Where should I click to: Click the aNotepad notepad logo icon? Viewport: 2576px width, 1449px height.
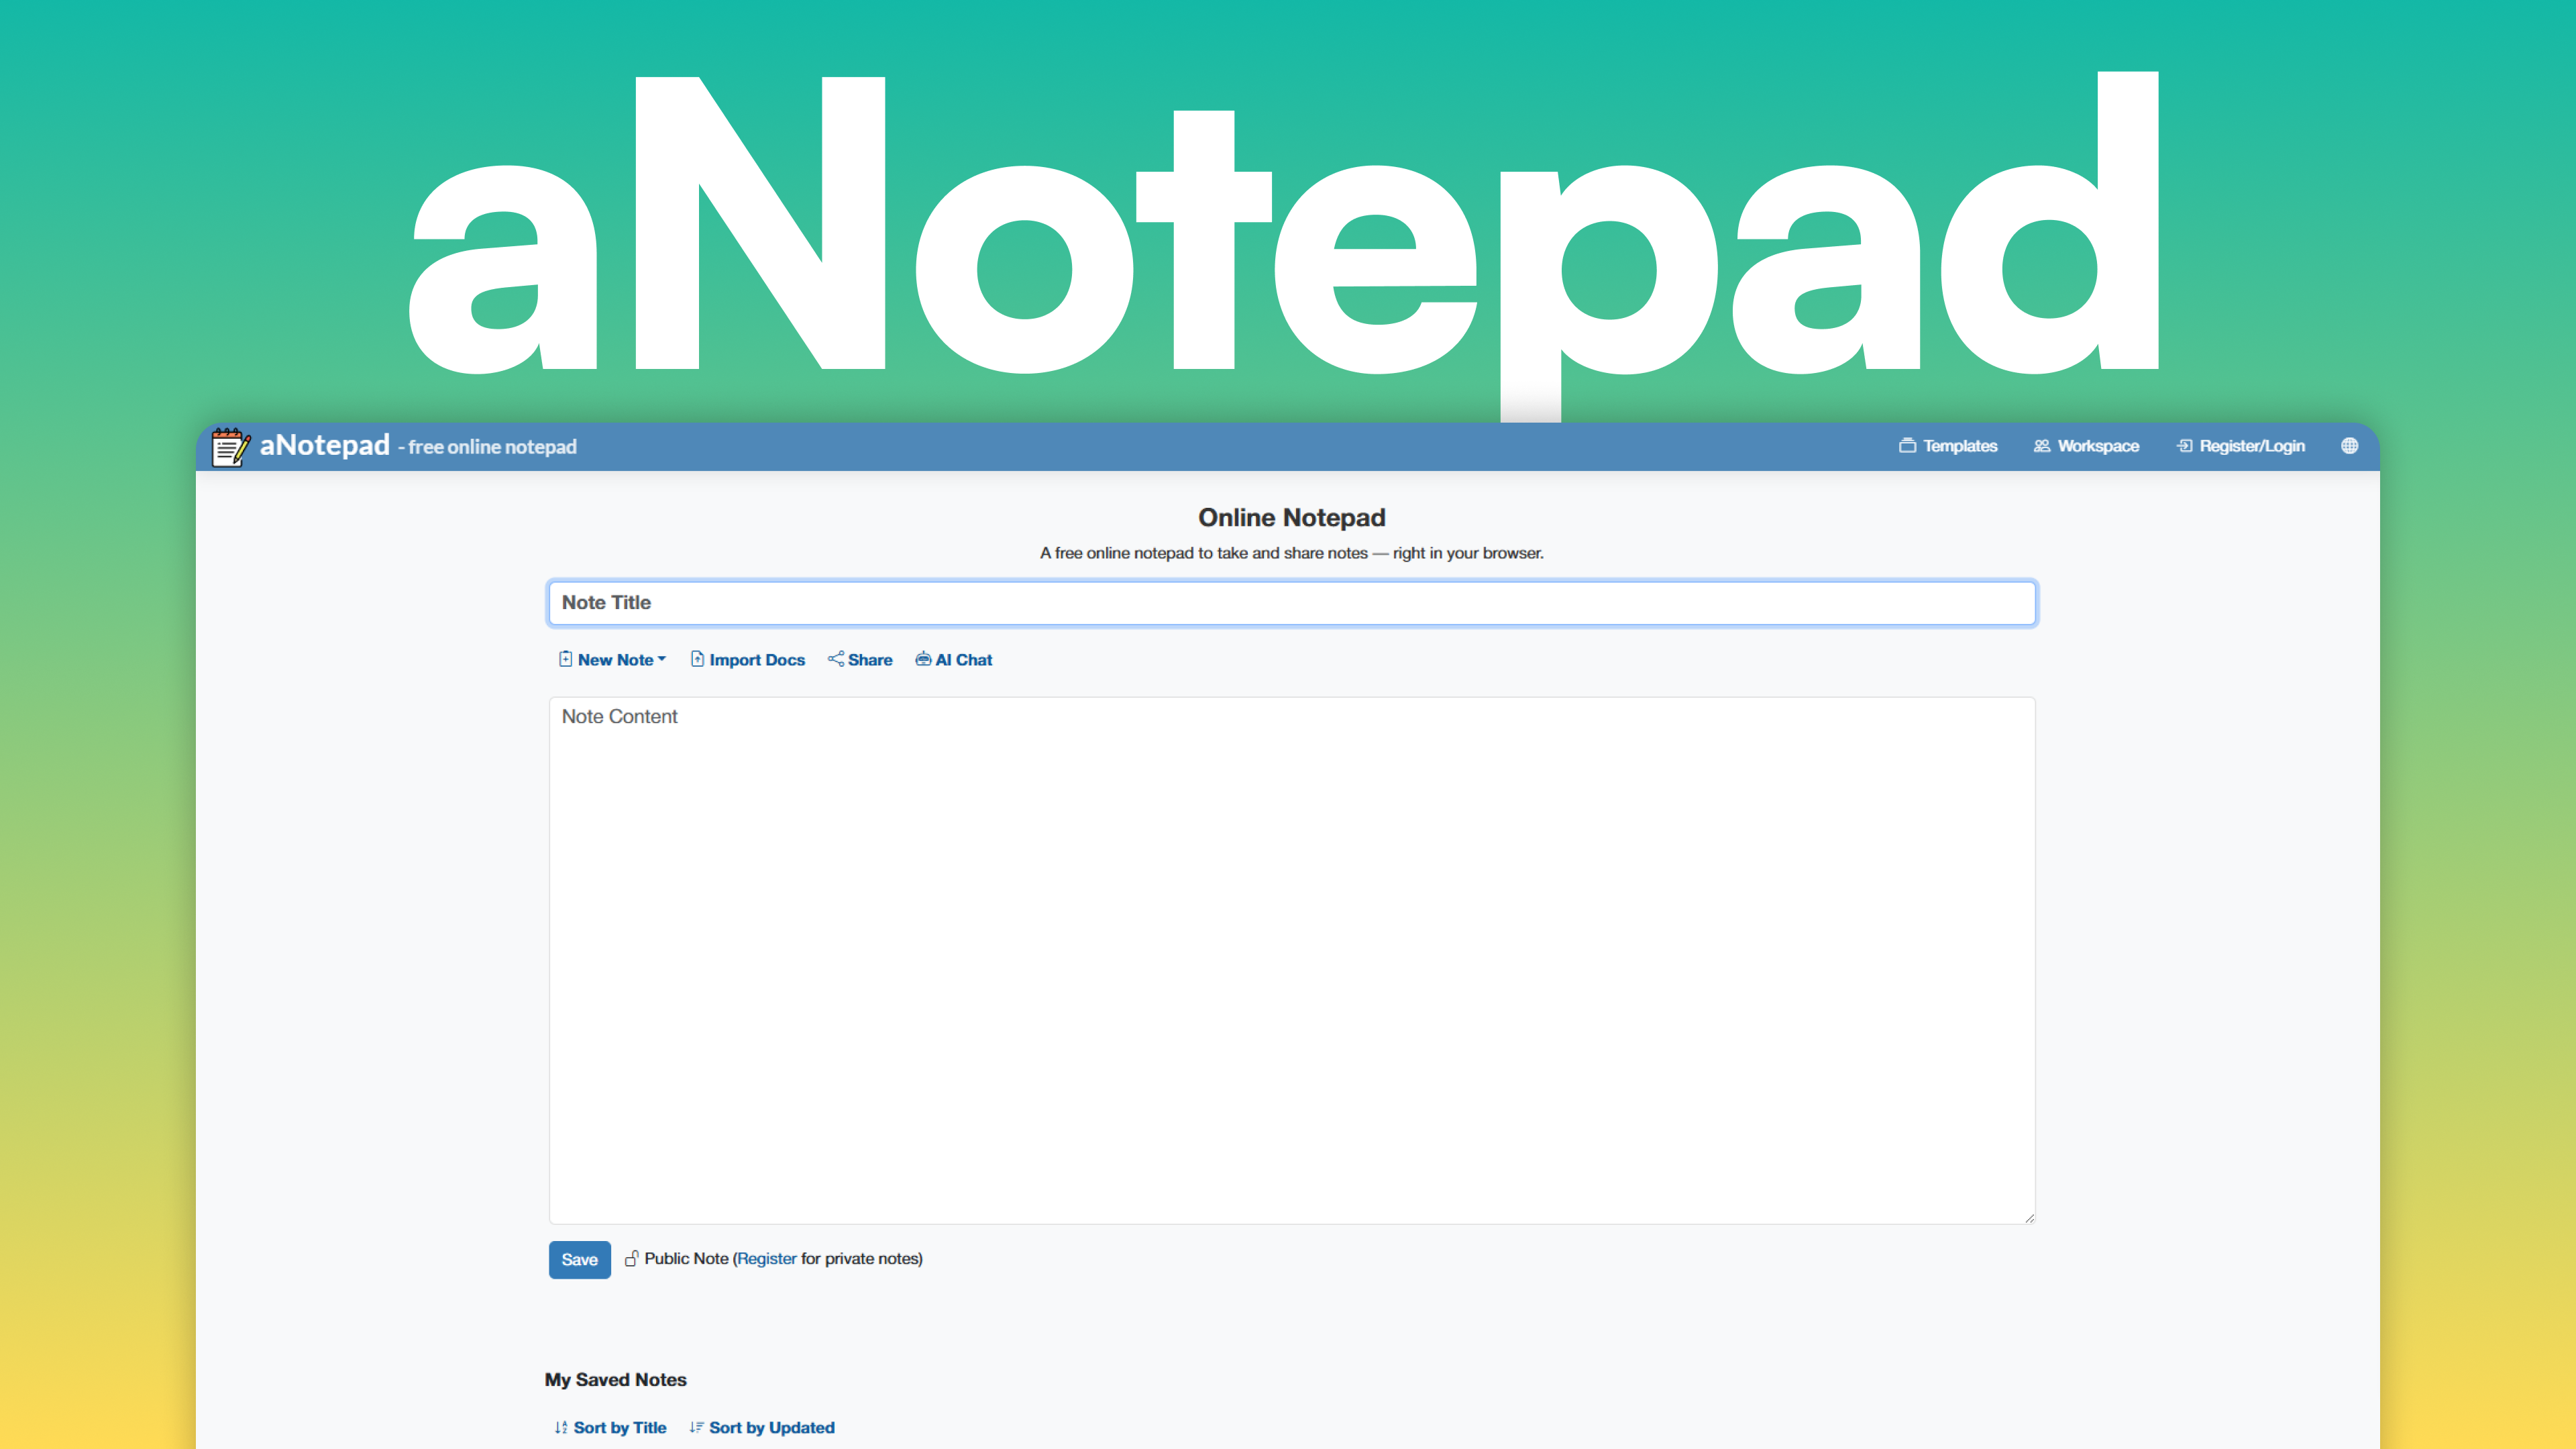tap(230, 447)
